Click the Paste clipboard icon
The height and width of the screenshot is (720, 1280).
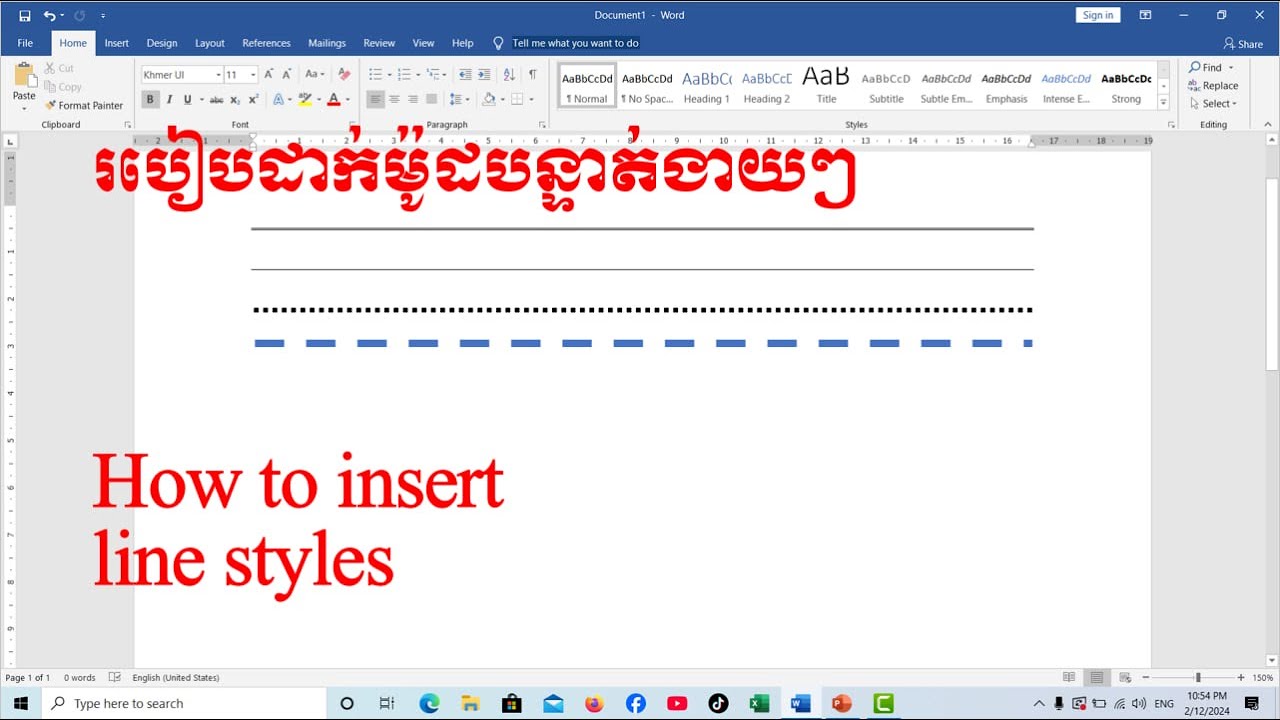pyautogui.click(x=24, y=77)
